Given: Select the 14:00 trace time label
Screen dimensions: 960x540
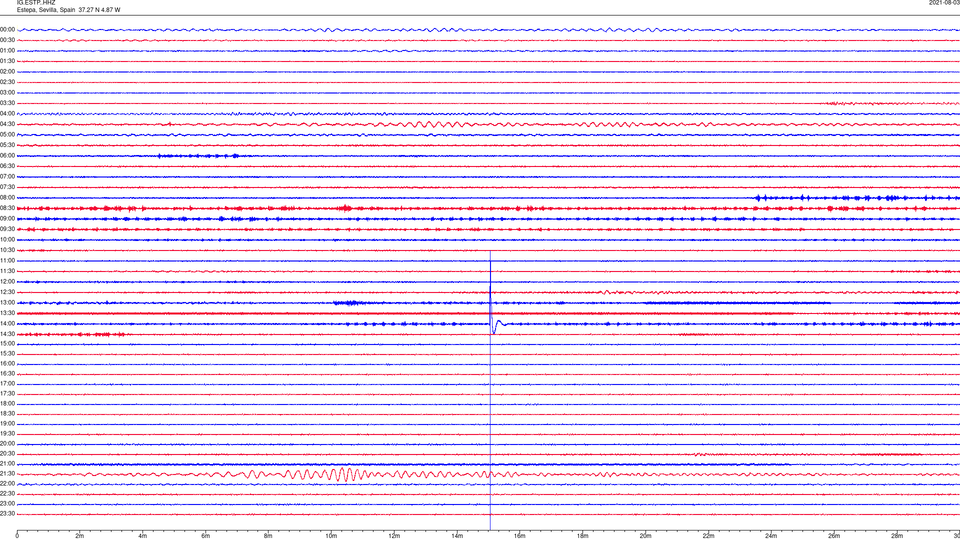Looking at the screenshot, I should coord(7,324).
